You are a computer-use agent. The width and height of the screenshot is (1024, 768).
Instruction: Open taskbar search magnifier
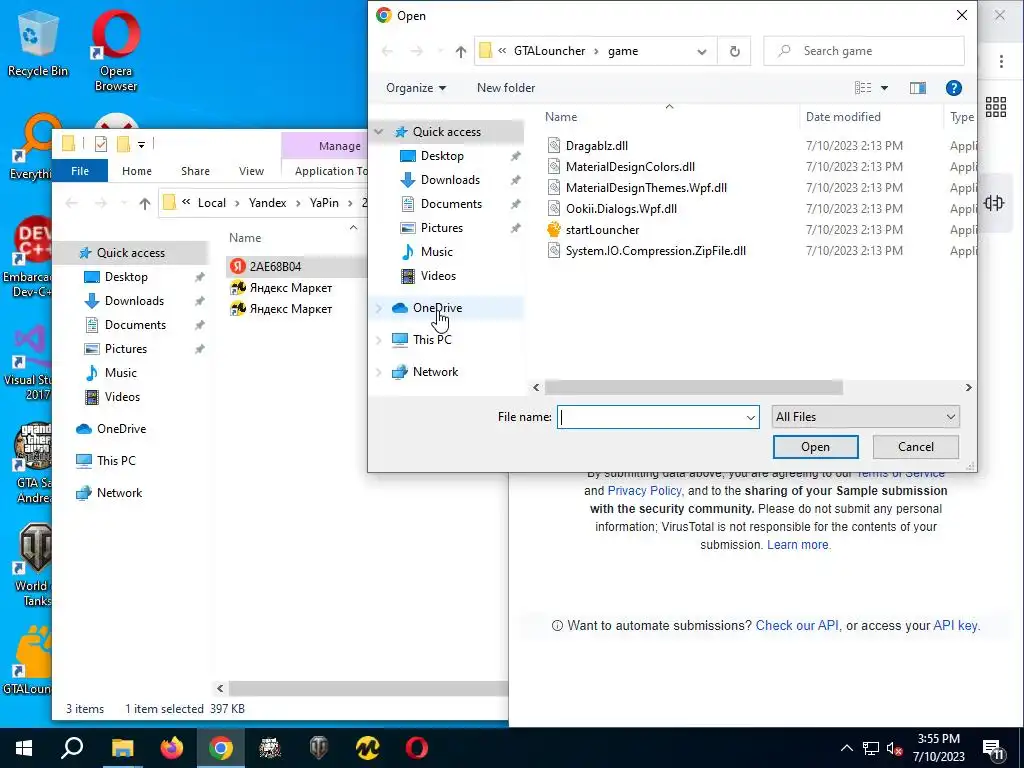click(72, 748)
